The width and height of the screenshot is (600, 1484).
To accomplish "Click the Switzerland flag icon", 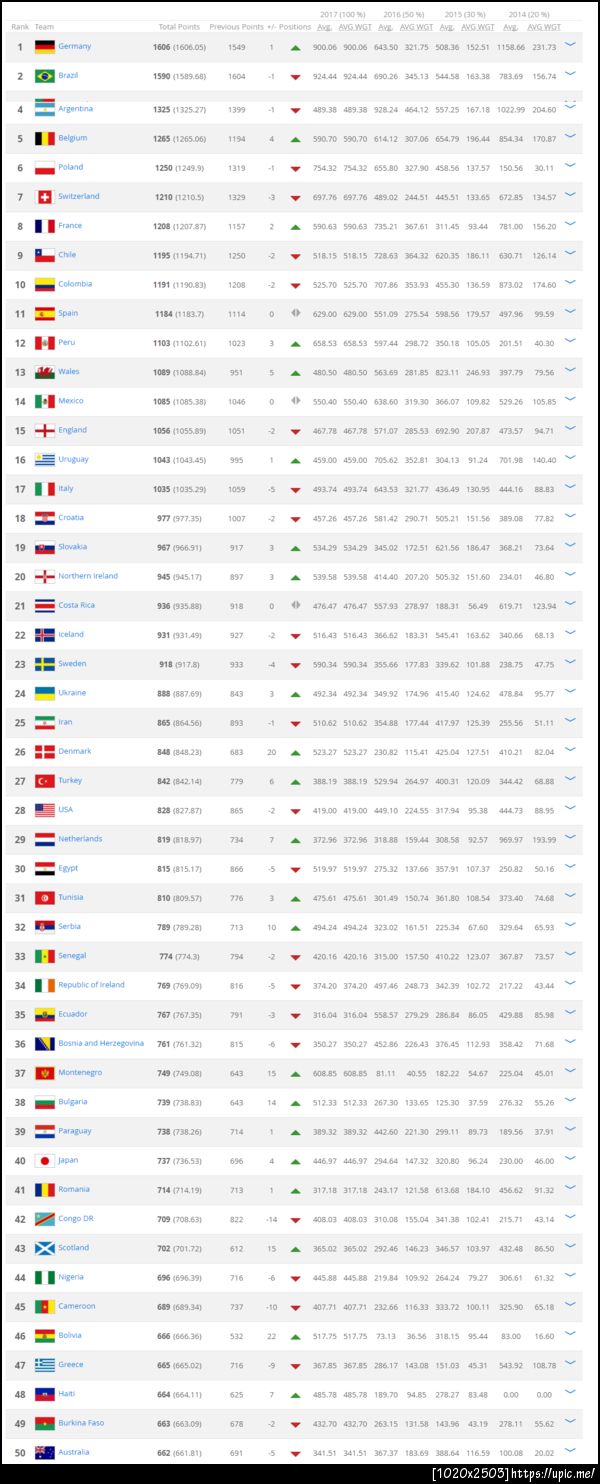I will [x=44, y=197].
